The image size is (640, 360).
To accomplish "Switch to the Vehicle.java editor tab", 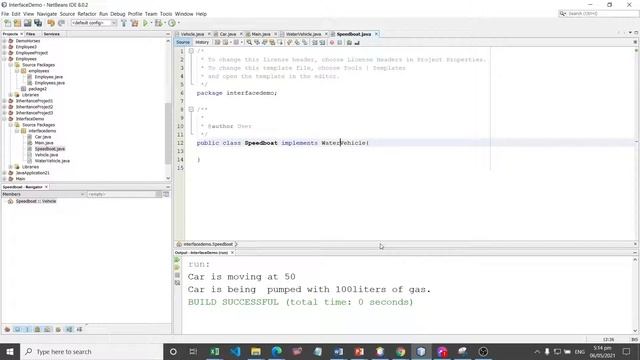I will point(192,34).
